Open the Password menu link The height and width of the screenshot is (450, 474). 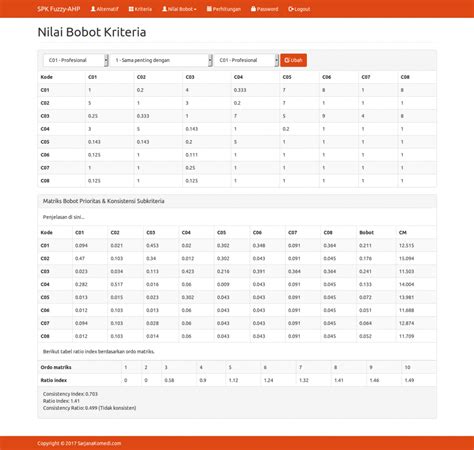[264, 9]
